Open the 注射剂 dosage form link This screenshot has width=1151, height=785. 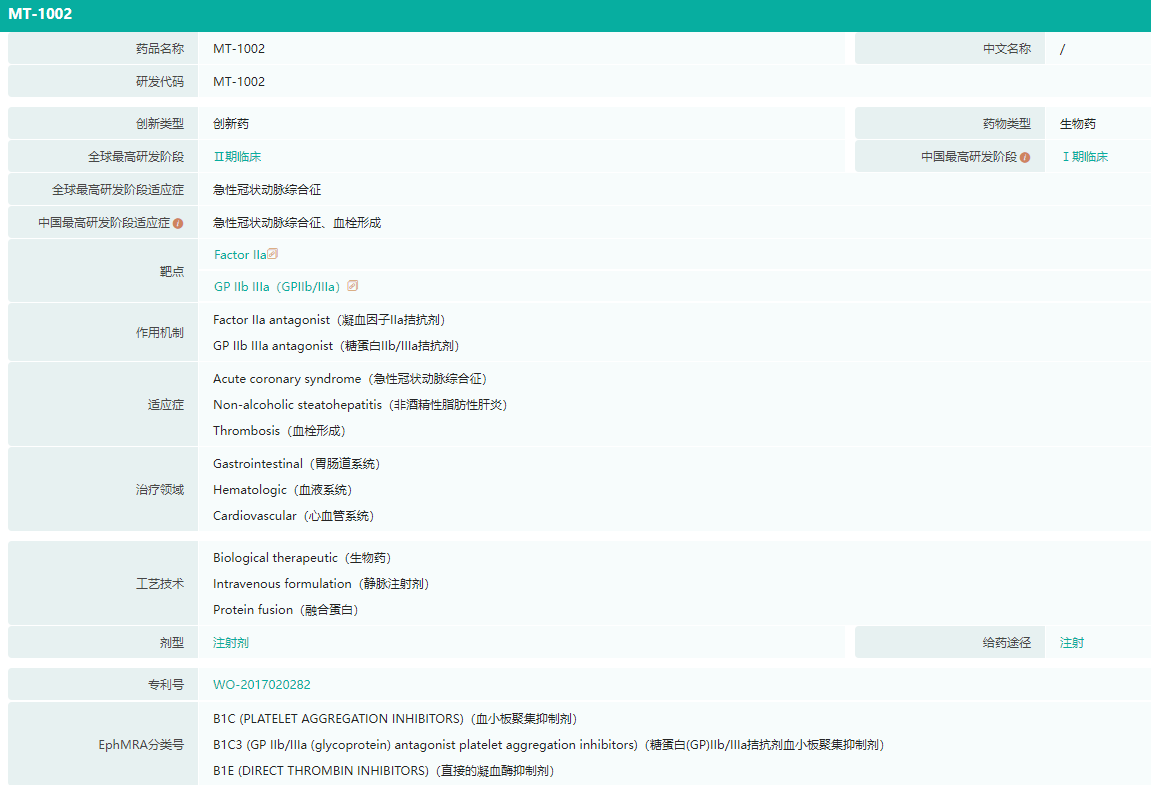coord(231,643)
